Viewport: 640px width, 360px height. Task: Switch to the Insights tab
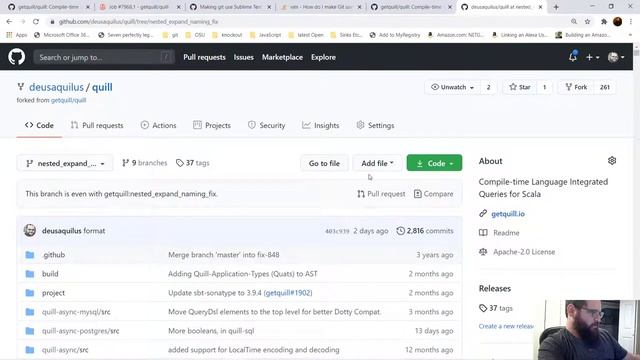(x=320, y=125)
